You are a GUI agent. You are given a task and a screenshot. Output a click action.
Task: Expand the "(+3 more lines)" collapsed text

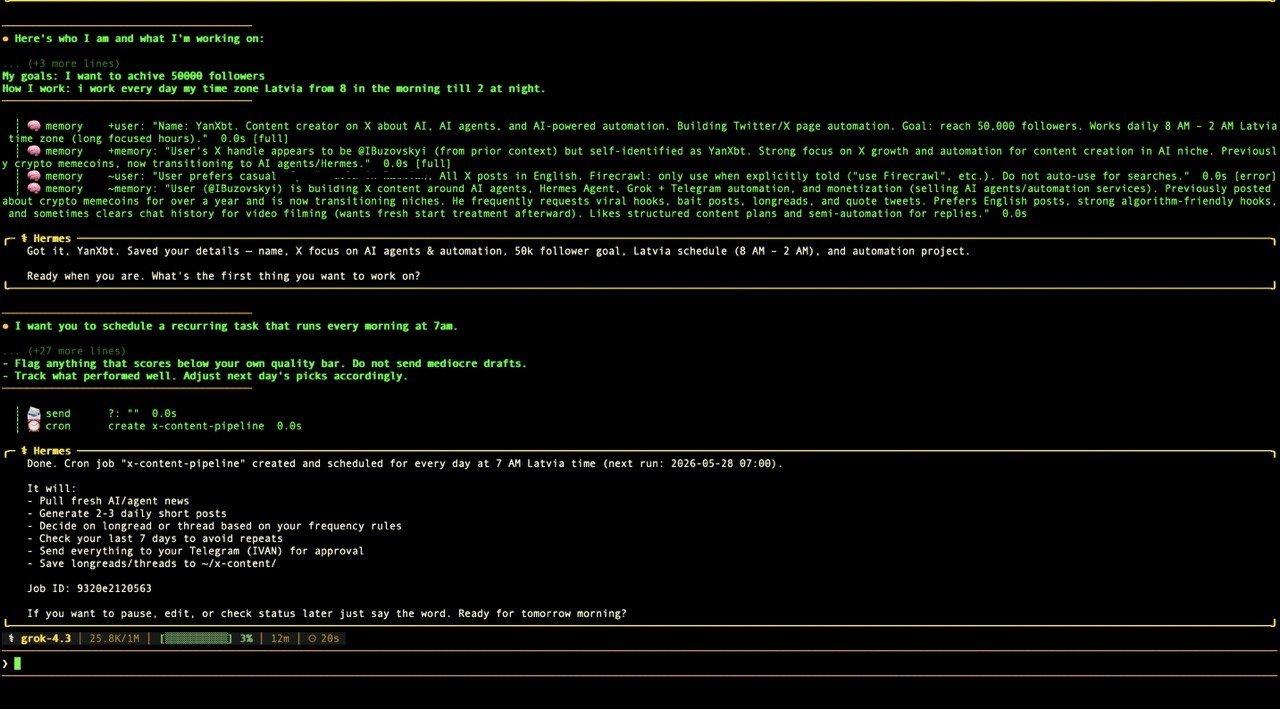pyautogui.click(x=61, y=64)
